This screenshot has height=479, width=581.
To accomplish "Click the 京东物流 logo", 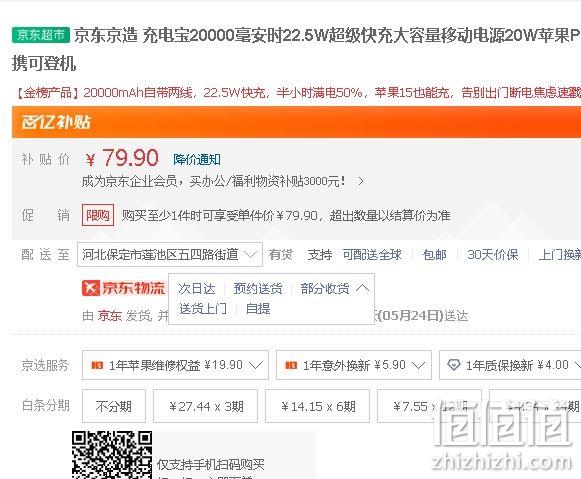I will (123, 288).
